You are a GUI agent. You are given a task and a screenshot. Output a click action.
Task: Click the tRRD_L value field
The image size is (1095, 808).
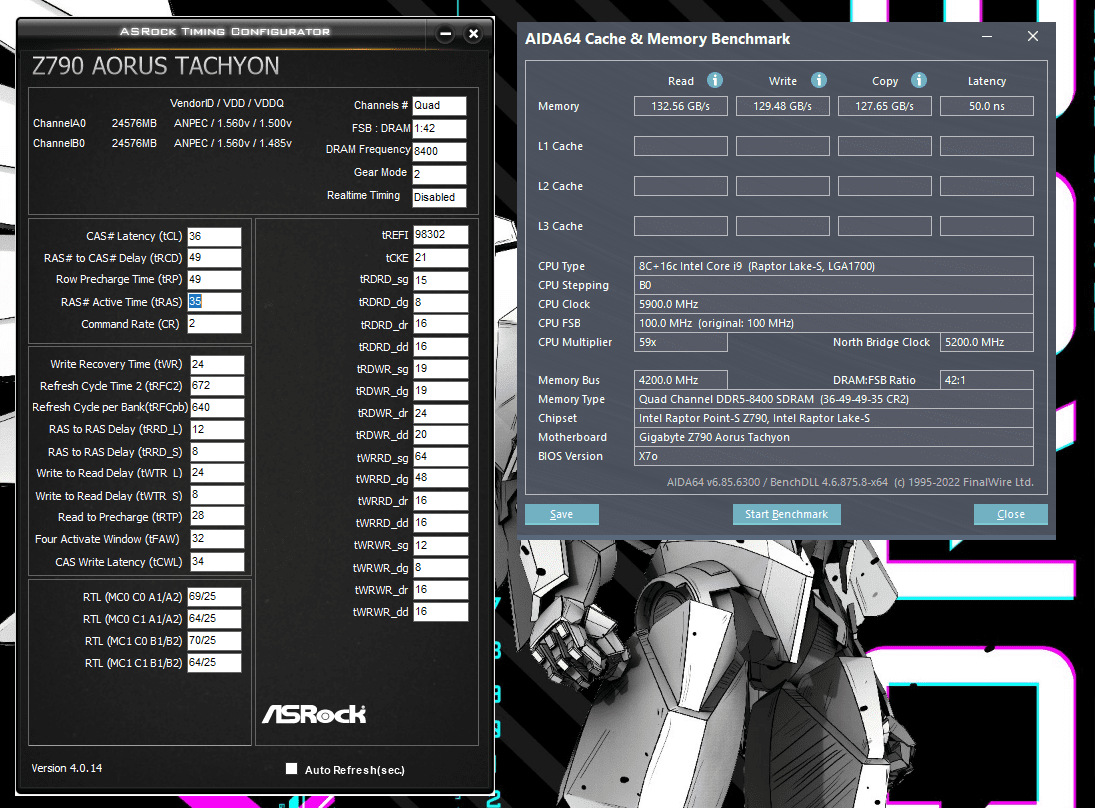217,429
